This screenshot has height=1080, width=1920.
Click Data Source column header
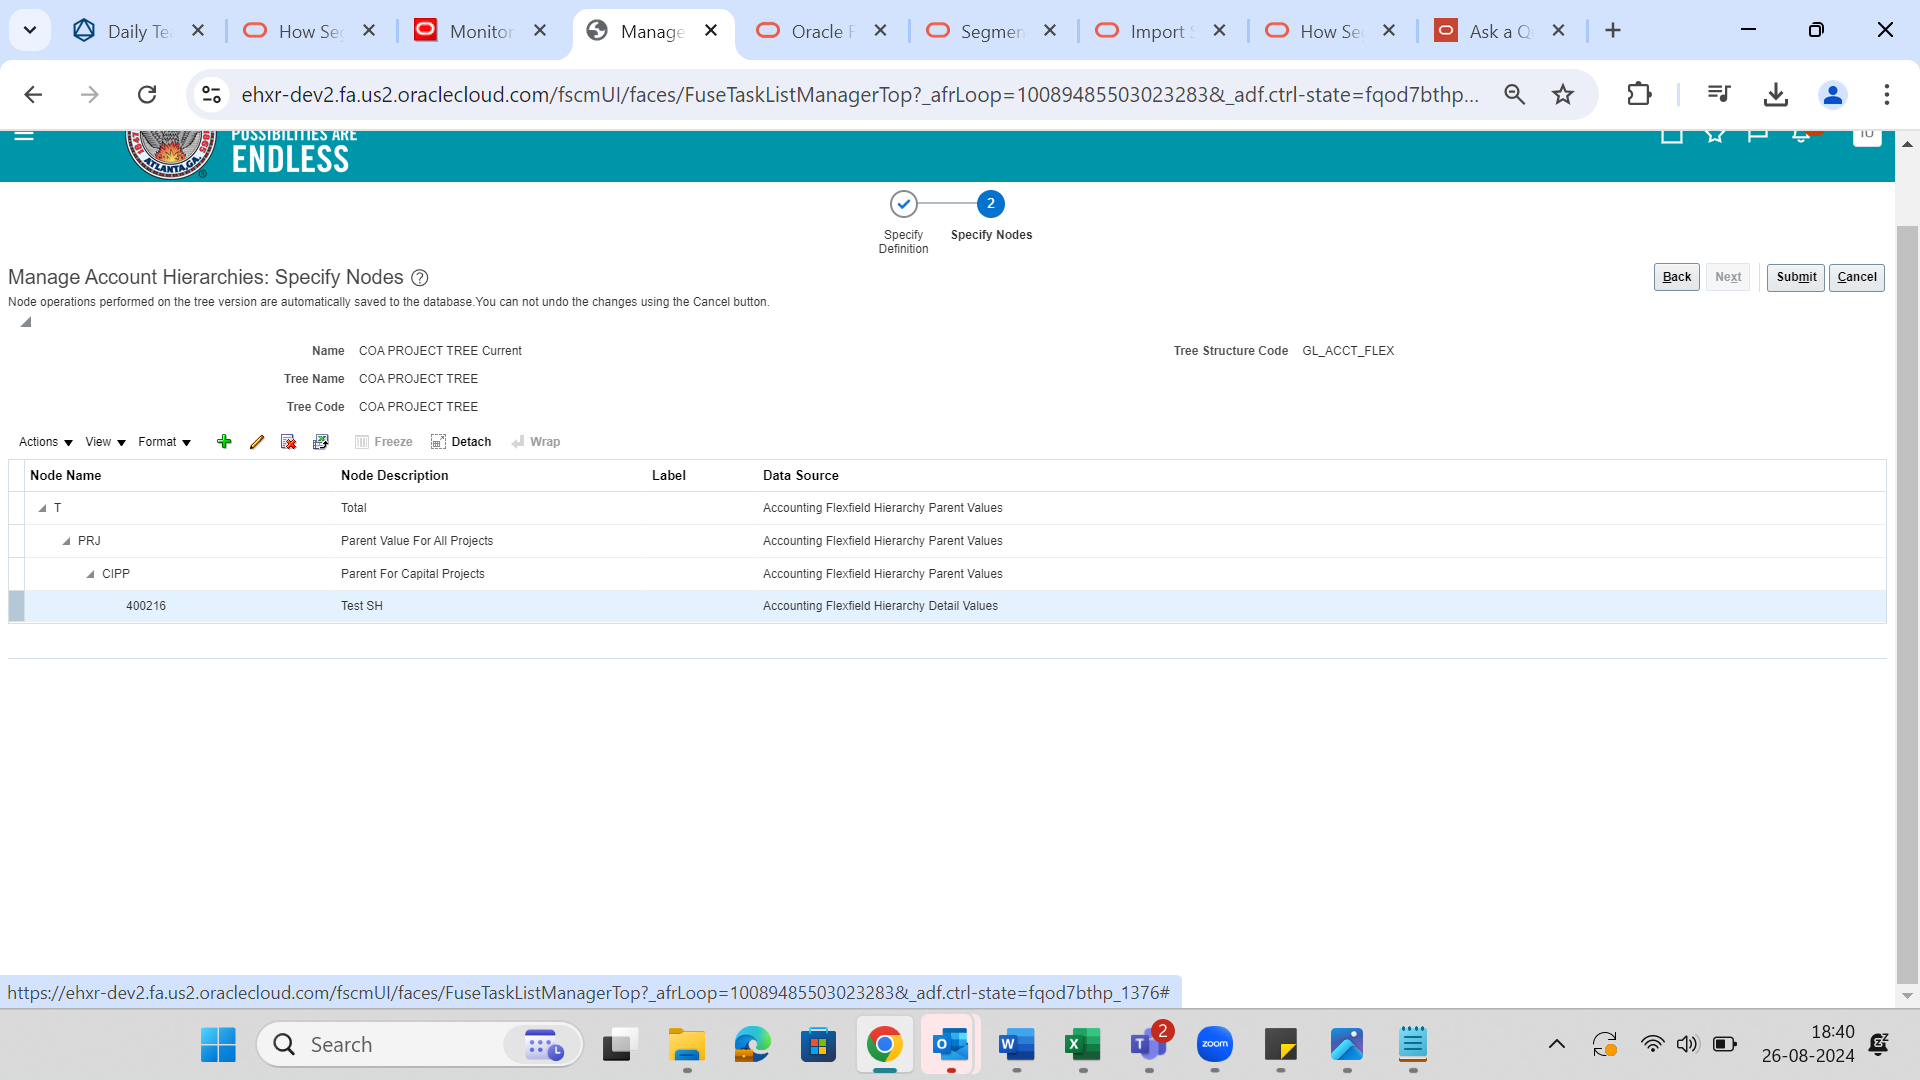pos(801,476)
